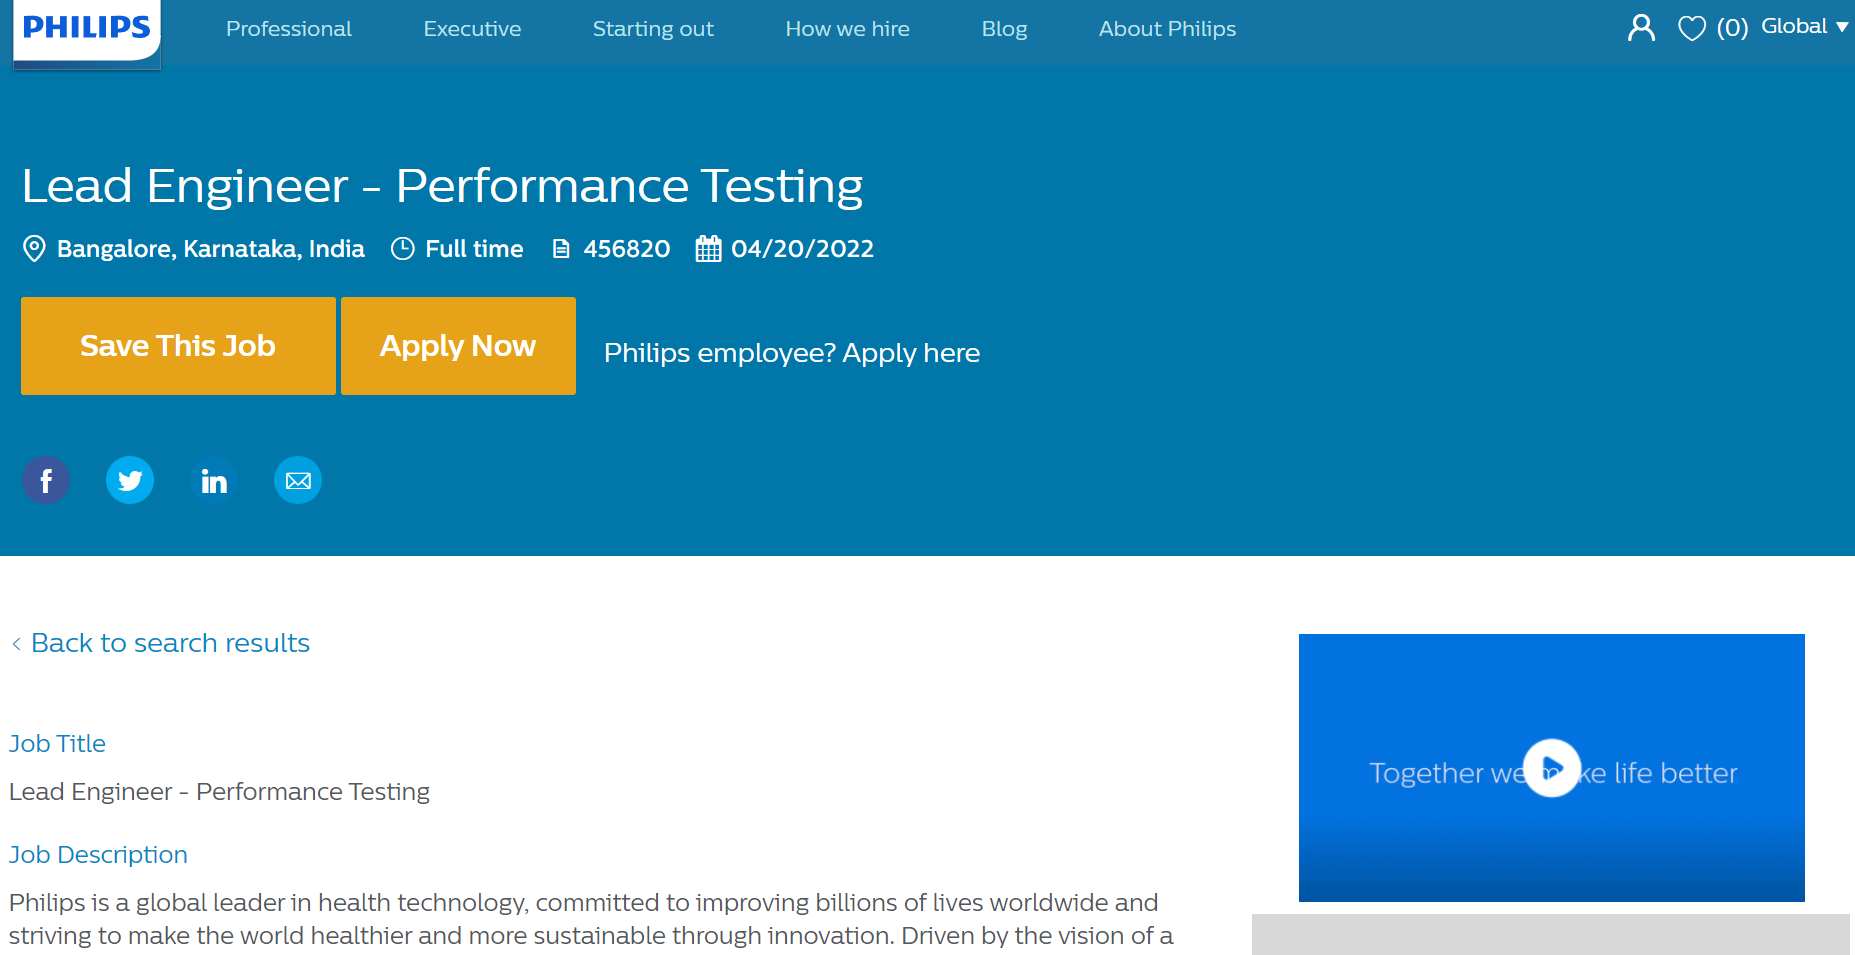Click the calendar icon beside the date

708,249
